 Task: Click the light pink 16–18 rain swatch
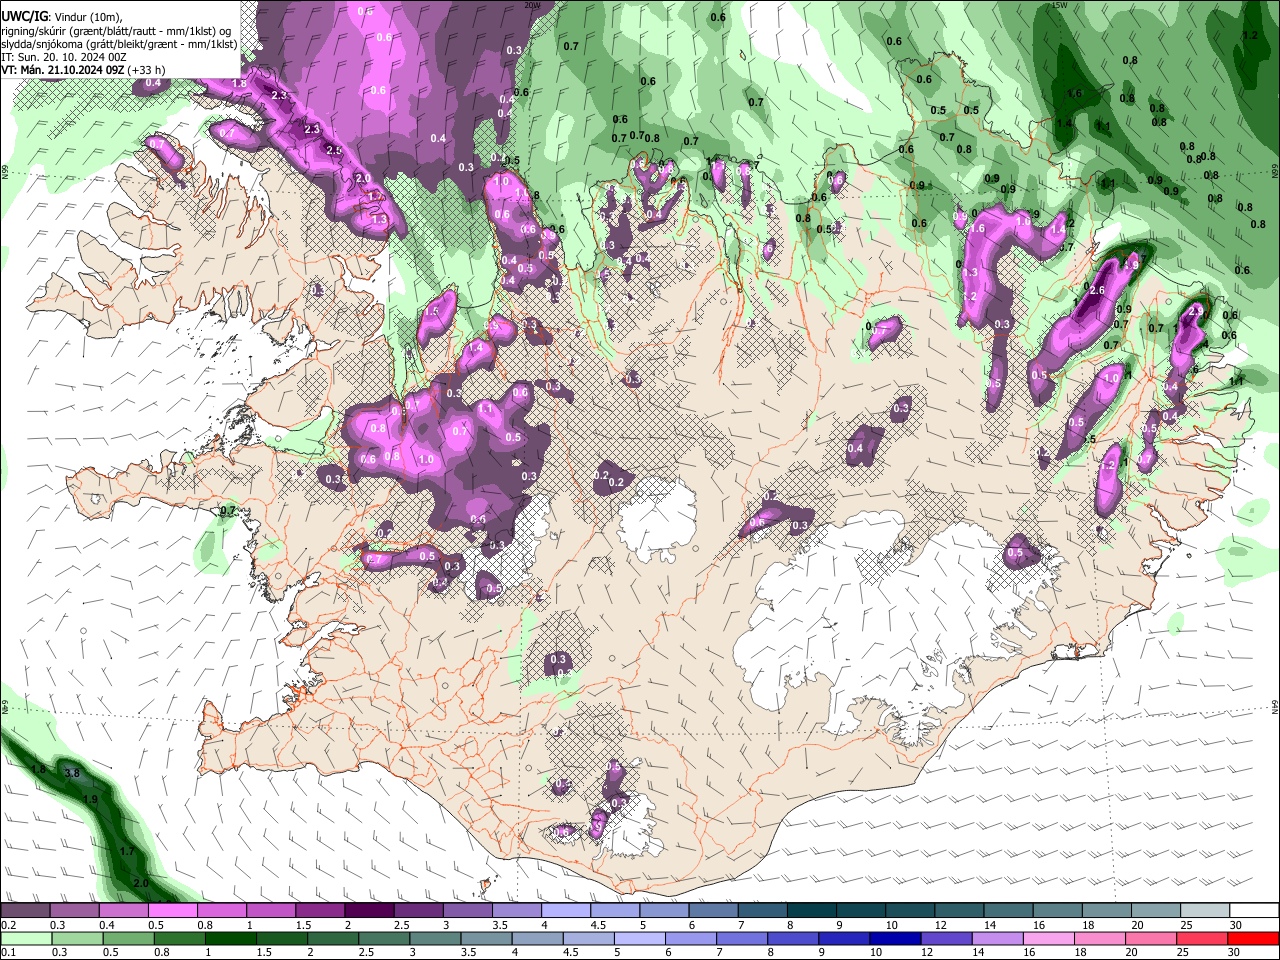1049,939
